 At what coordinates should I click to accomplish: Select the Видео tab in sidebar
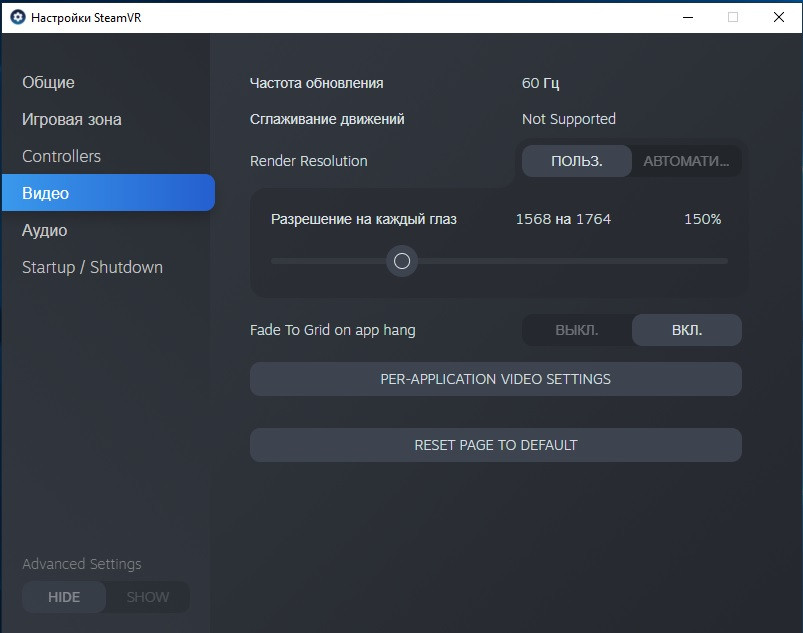[x=46, y=193]
